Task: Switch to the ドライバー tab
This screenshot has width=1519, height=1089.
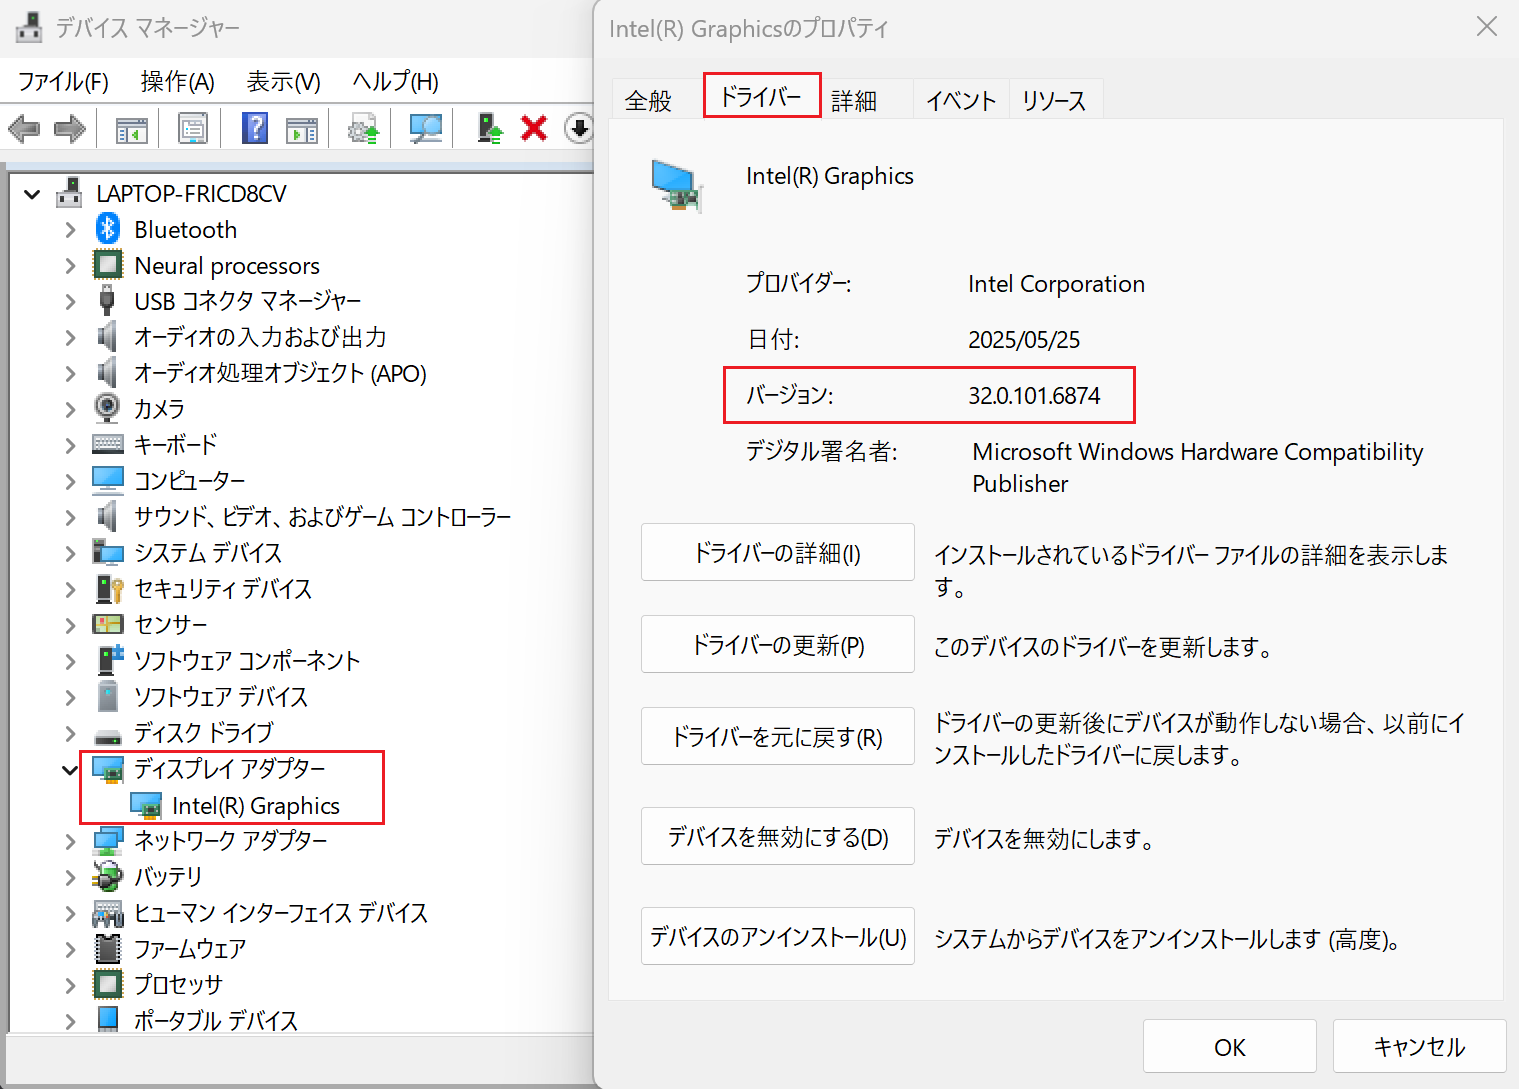Action: [x=761, y=96]
